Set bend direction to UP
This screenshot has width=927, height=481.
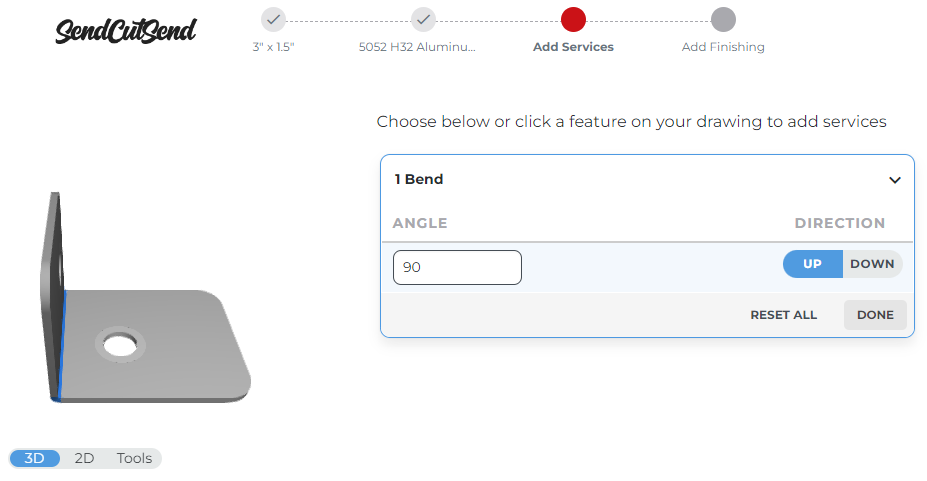pos(812,264)
